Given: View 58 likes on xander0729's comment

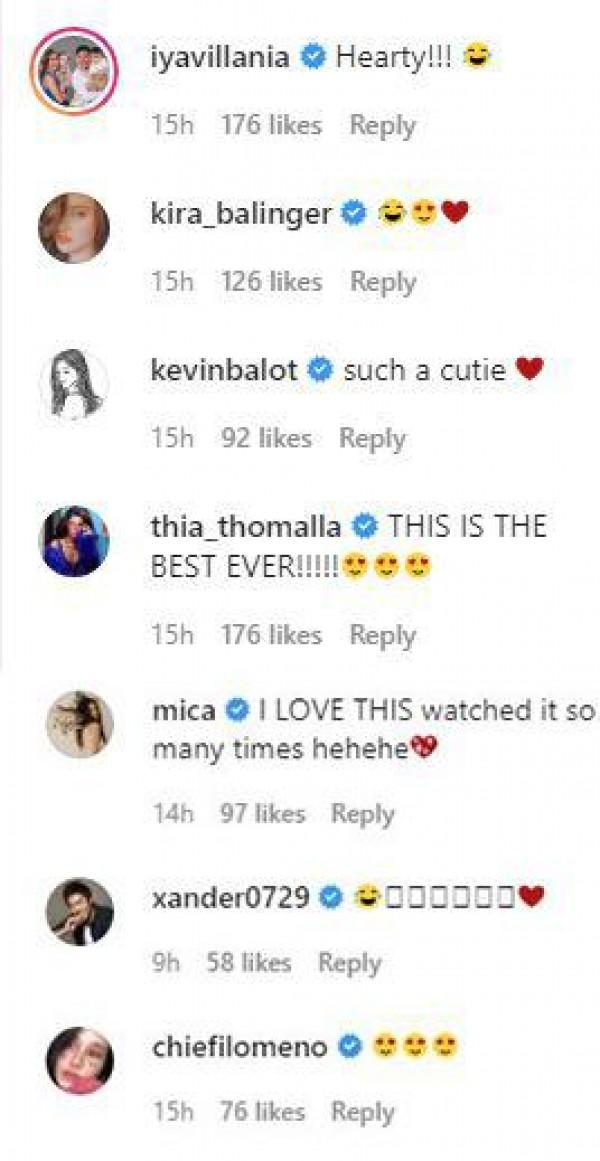Looking at the screenshot, I should (248, 963).
